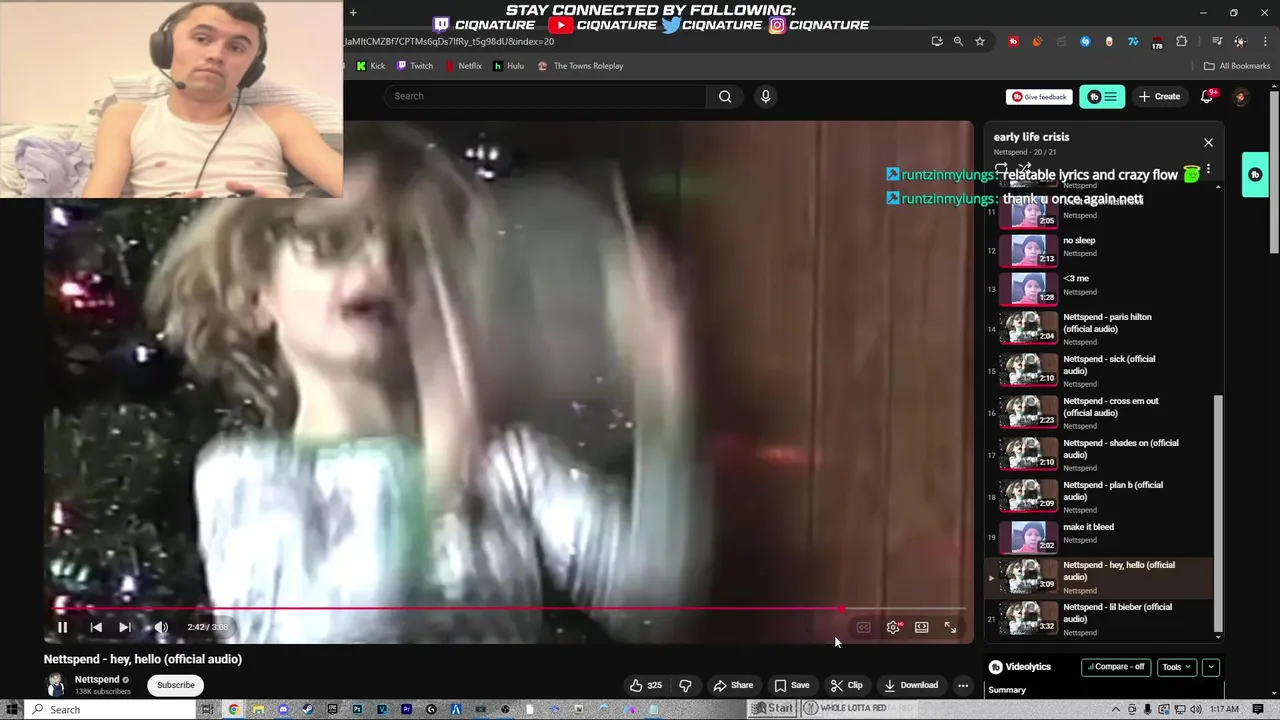Play 'Nettspend - paris hilton' playlist item
The height and width of the screenshot is (720, 1280).
pos(1100,329)
